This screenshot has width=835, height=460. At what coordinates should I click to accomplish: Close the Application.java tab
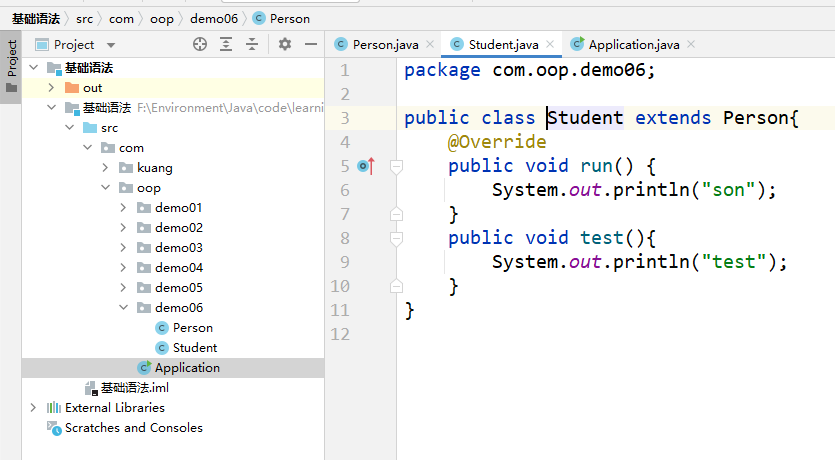click(x=691, y=44)
